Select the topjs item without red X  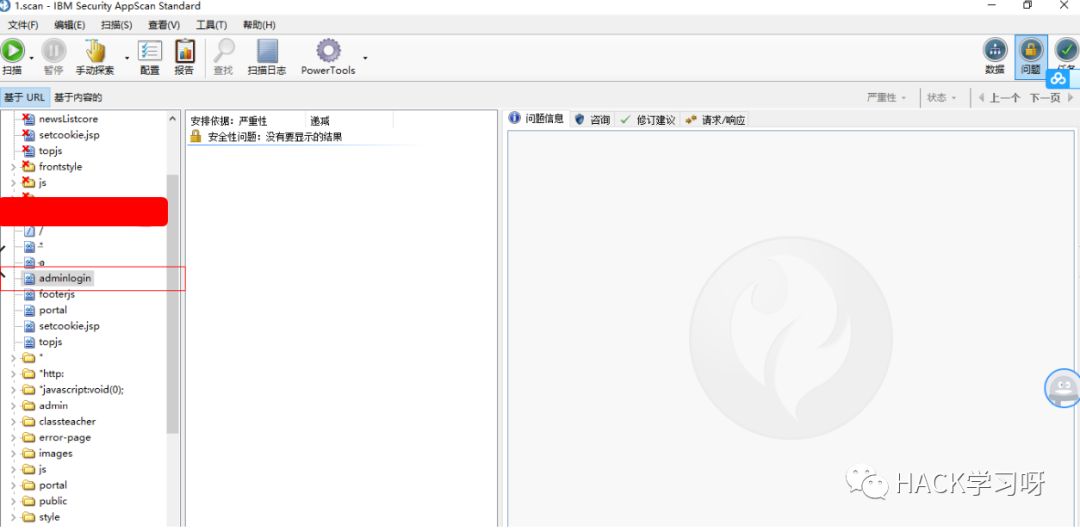point(50,342)
